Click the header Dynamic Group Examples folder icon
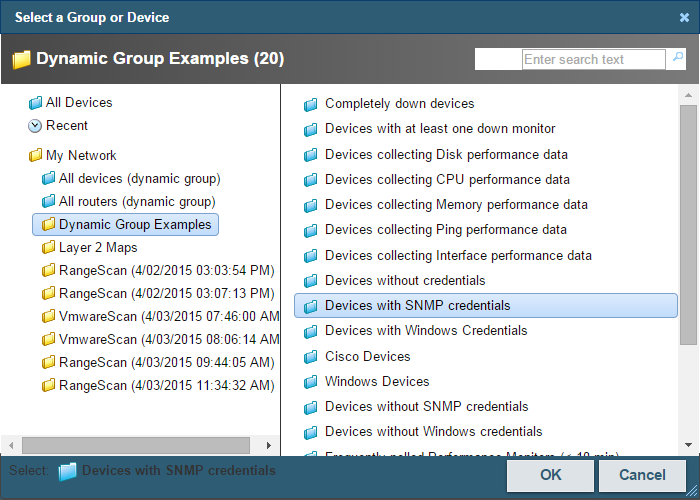The image size is (700, 500). click(21, 59)
